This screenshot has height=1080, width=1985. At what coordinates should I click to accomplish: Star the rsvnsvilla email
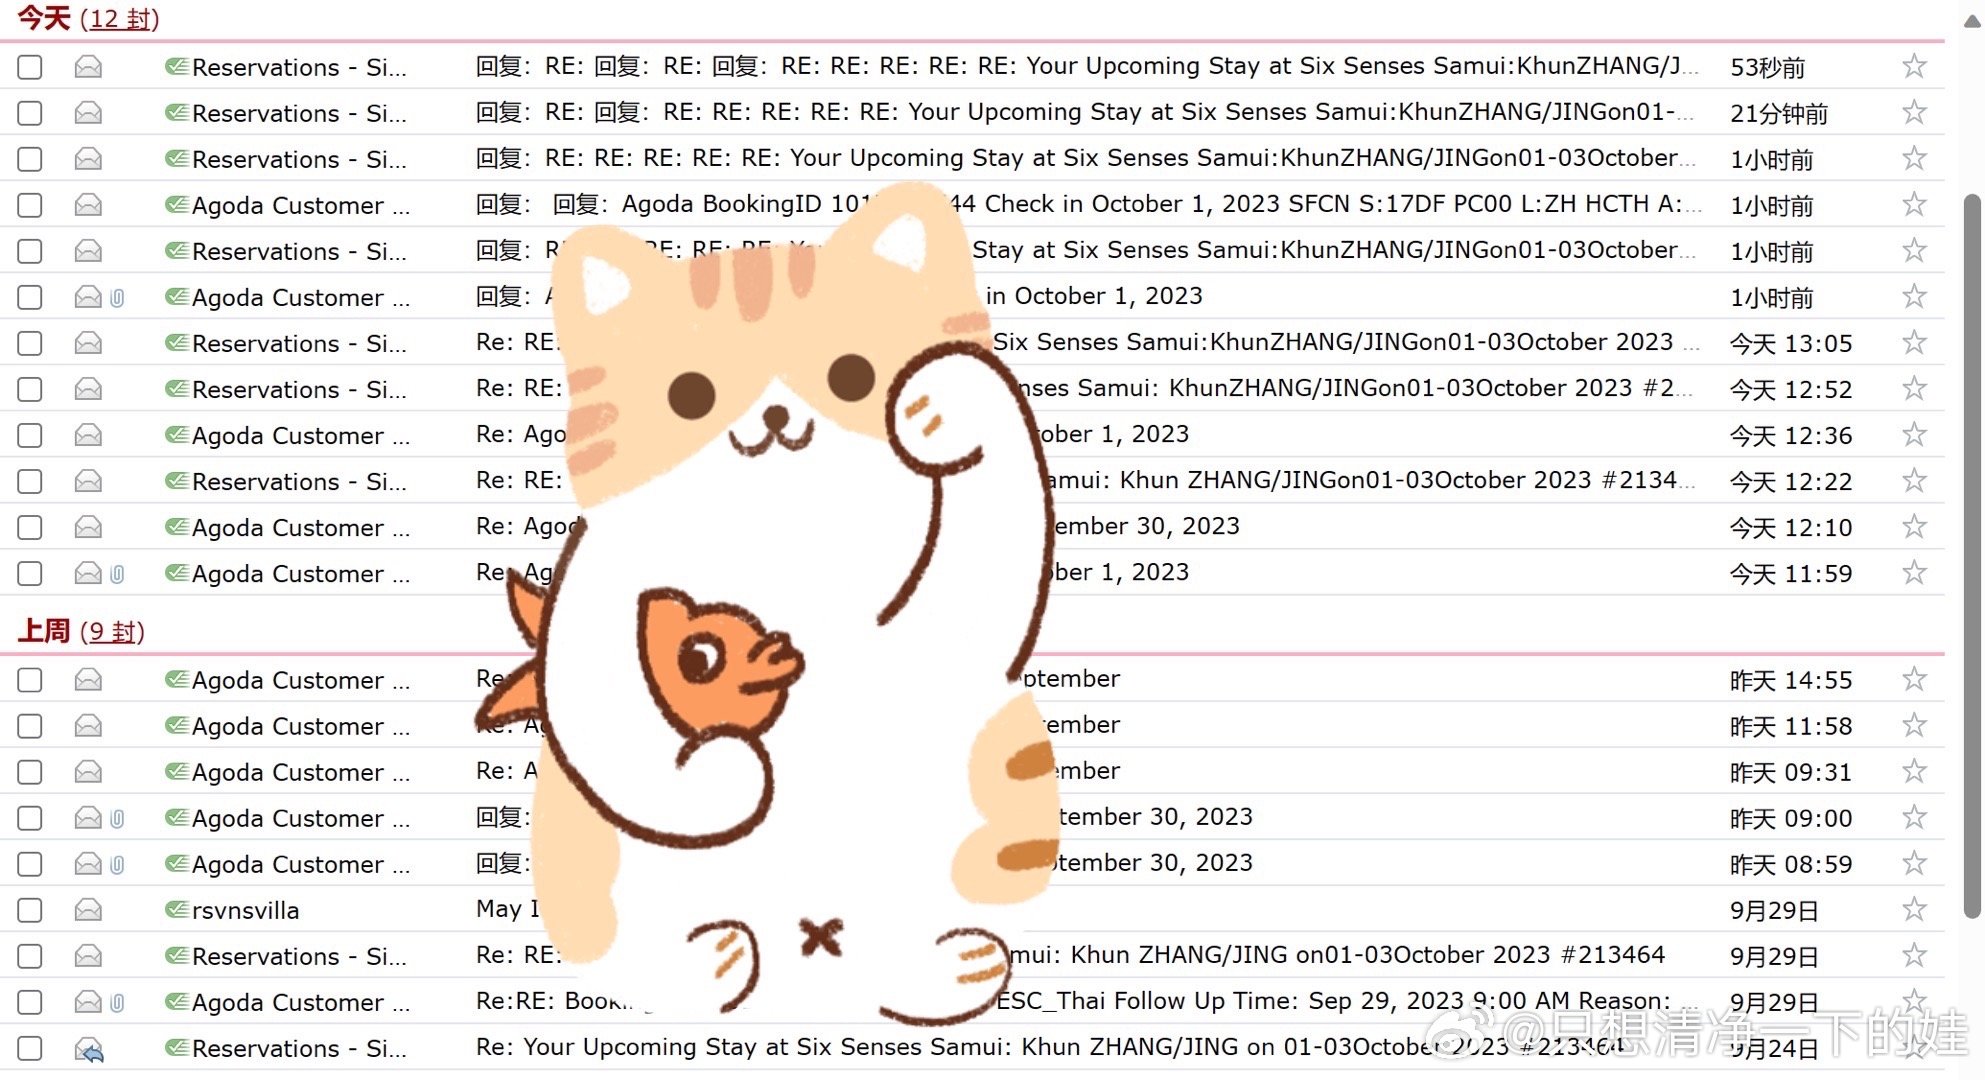point(1914,909)
